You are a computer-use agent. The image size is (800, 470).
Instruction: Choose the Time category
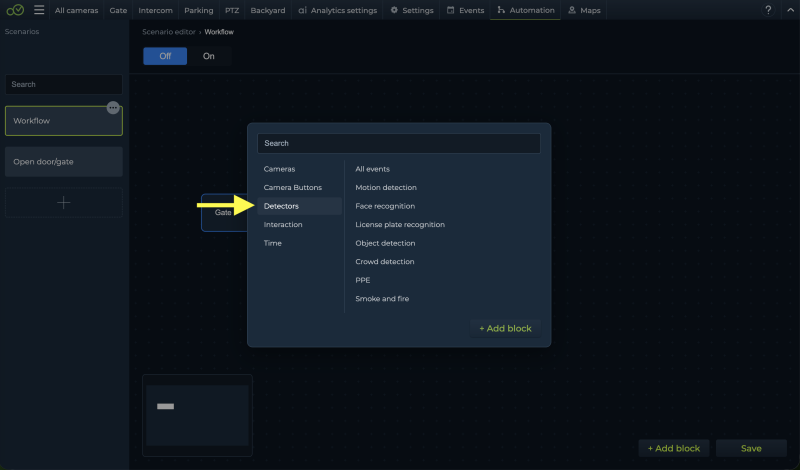point(299,243)
